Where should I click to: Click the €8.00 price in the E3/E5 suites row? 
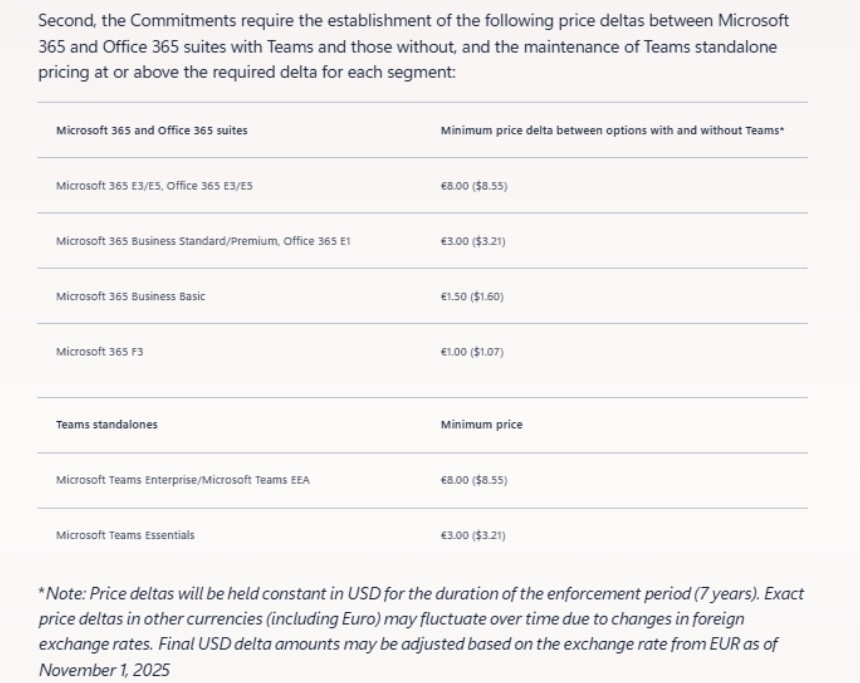pos(474,185)
